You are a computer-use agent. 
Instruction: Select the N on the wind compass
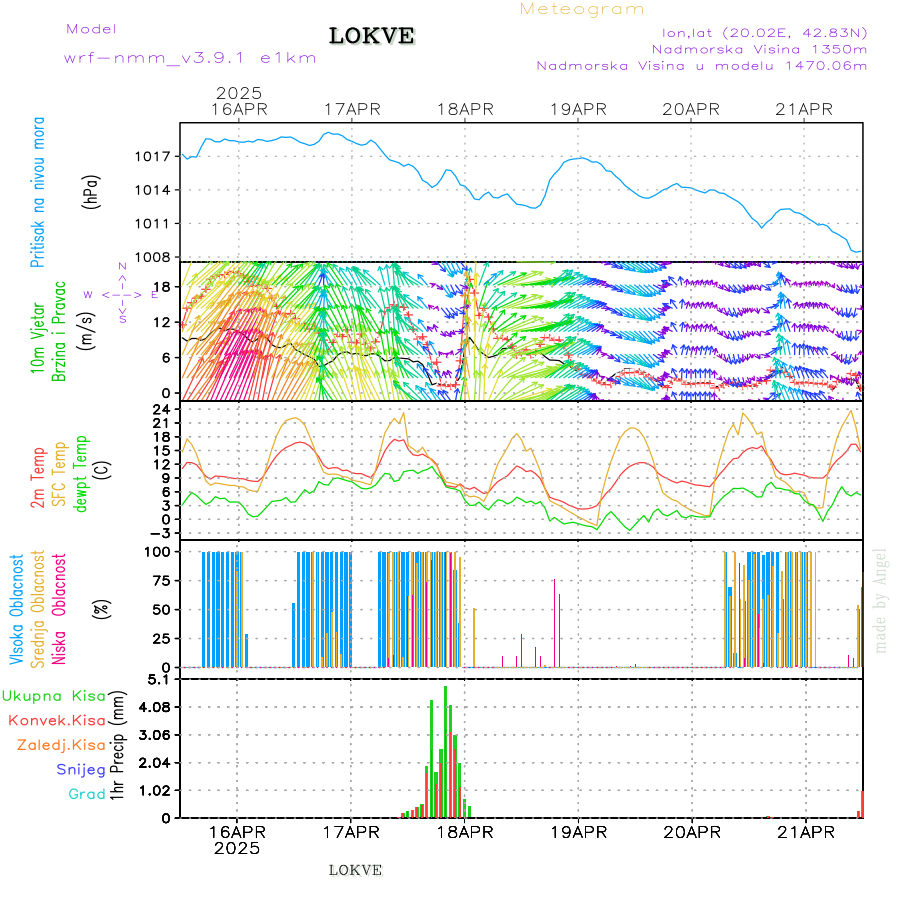click(x=122, y=266)
